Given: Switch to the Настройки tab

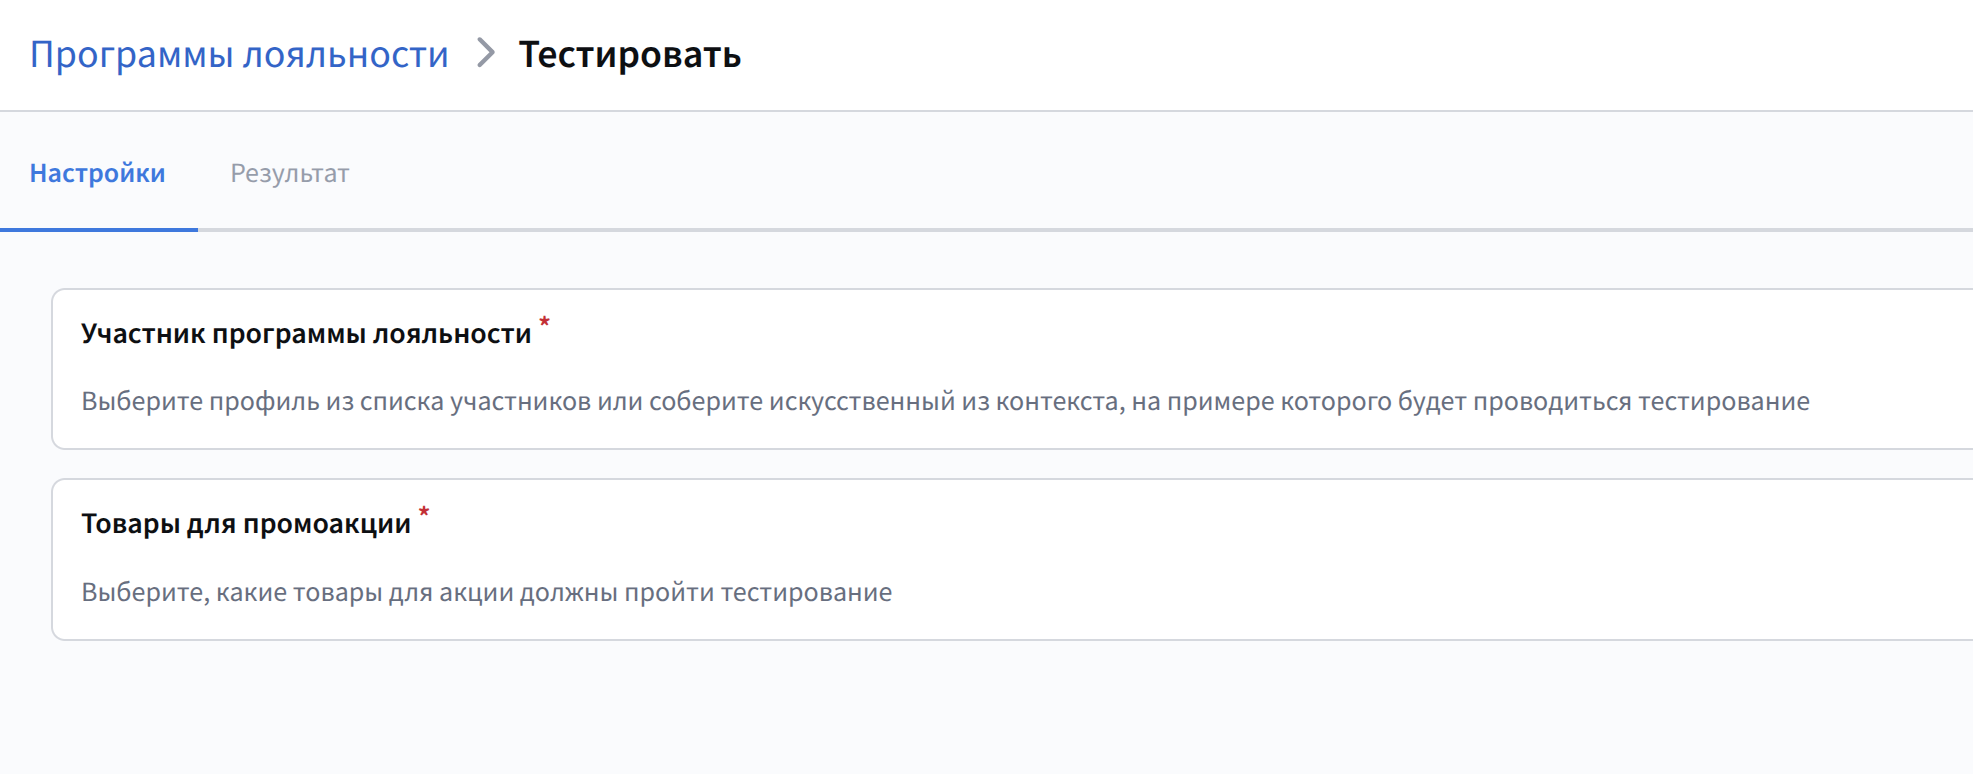Looking at the screenshot, I should (97, 173).
